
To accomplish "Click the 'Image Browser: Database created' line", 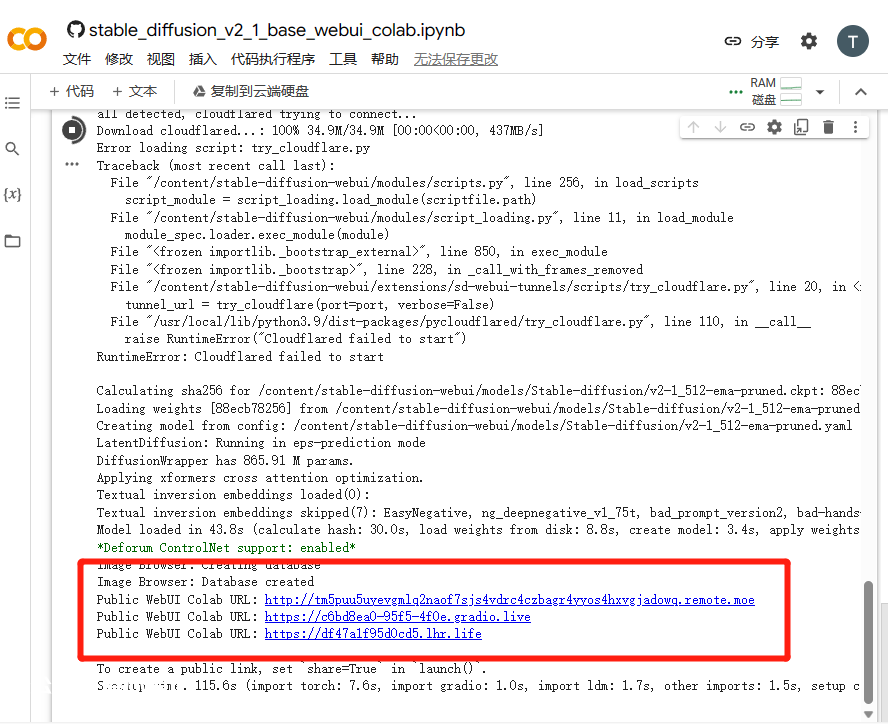I will [205, 581].
